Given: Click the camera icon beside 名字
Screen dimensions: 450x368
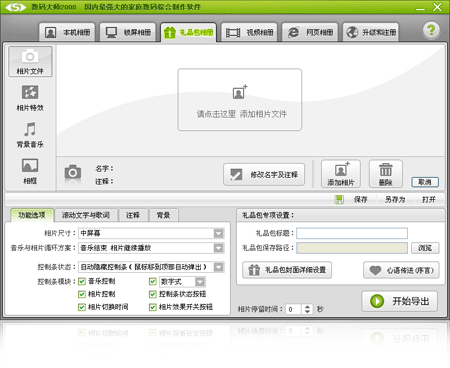Looking at the screenshot, I should (73, 173).
